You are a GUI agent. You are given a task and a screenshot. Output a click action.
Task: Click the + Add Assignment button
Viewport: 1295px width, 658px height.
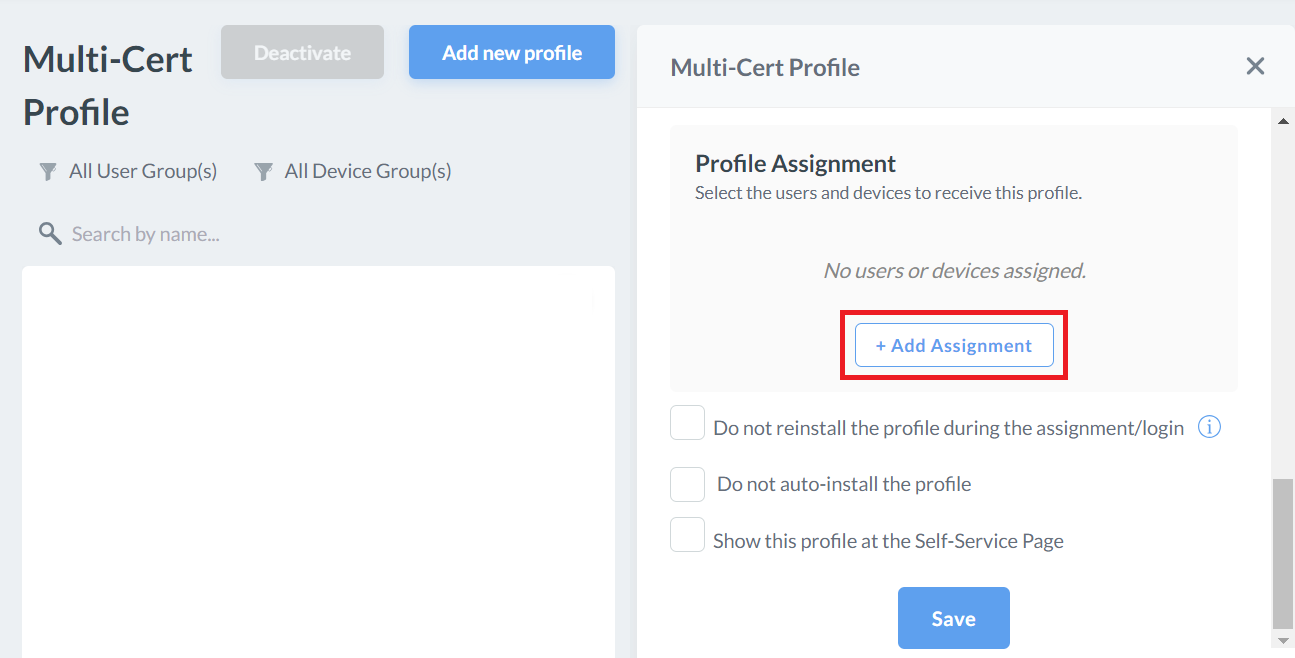click(x=954, y=346)
